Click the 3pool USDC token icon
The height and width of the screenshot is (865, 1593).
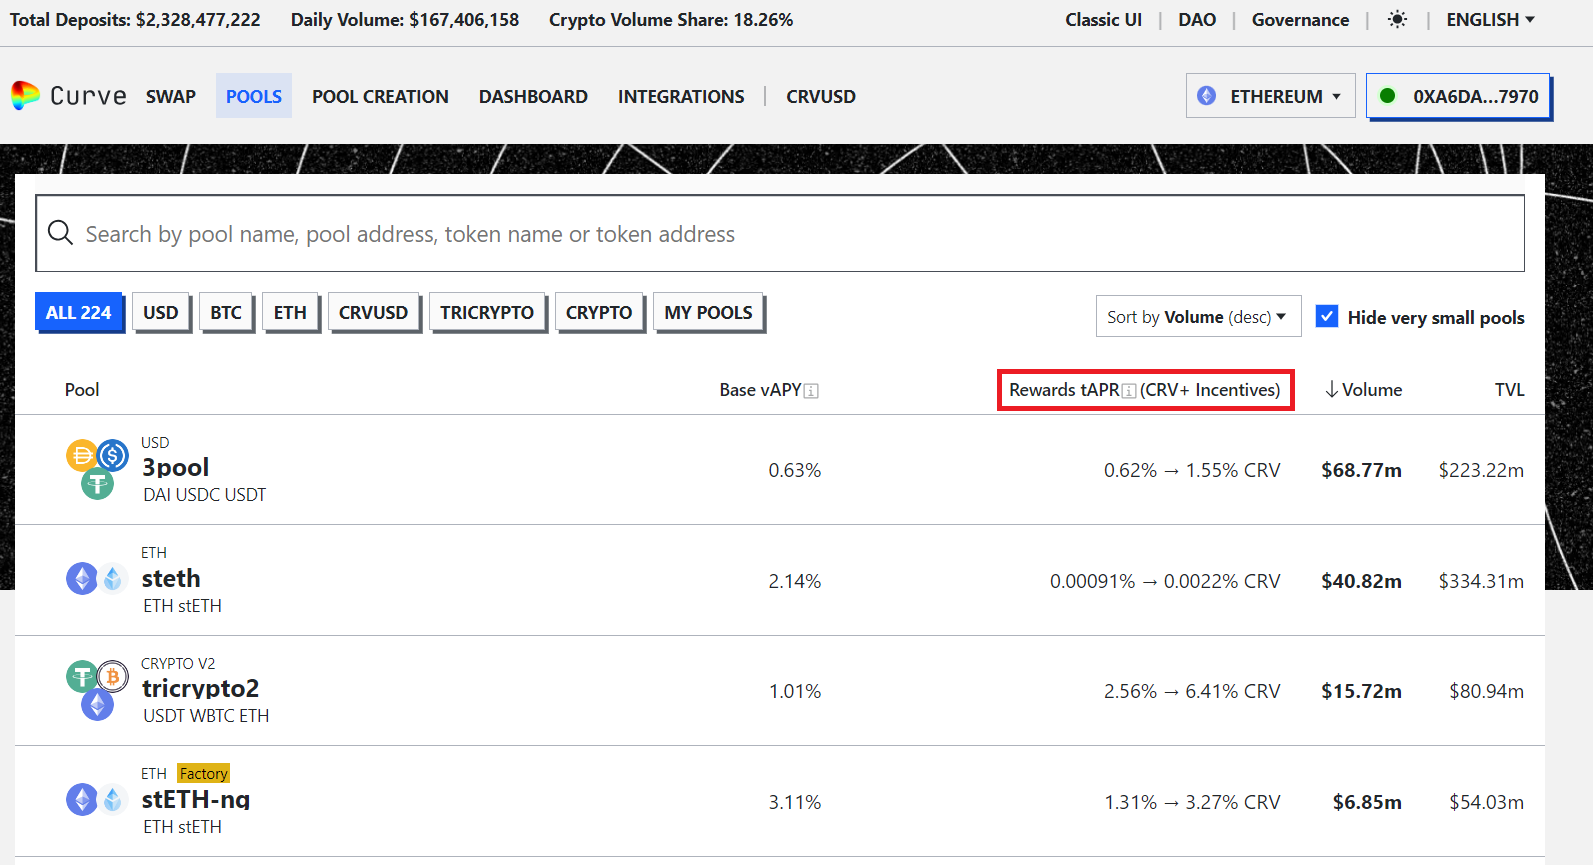pyautogui.click(x=112, y=455)
